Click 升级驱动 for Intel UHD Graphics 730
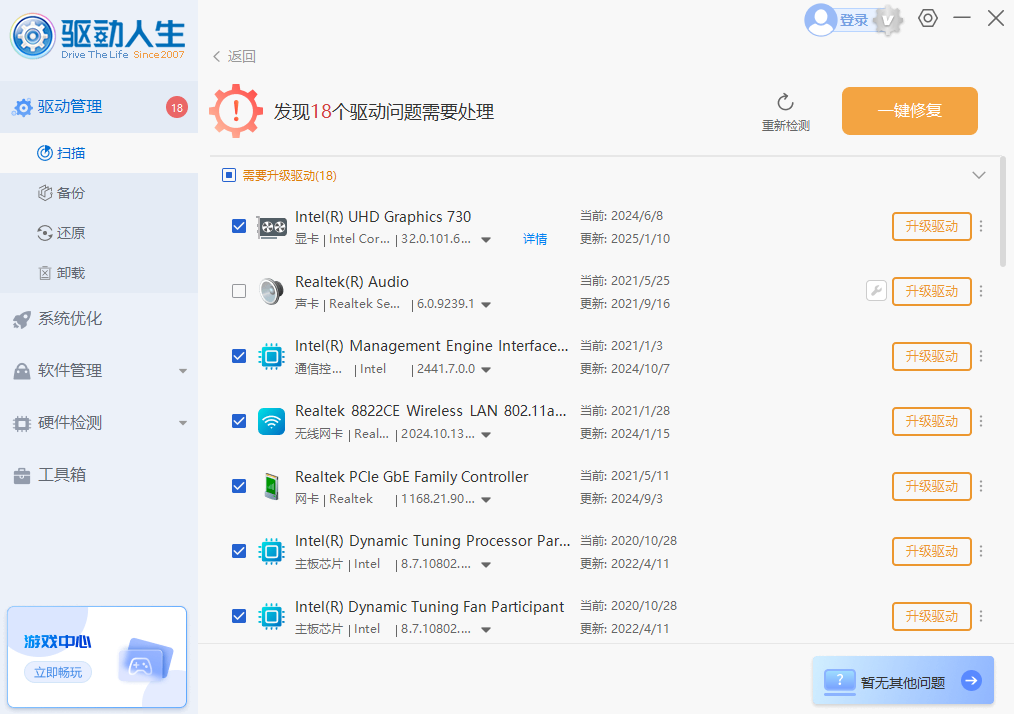Viewport: 1014px width, 714px height. point(931,226)
